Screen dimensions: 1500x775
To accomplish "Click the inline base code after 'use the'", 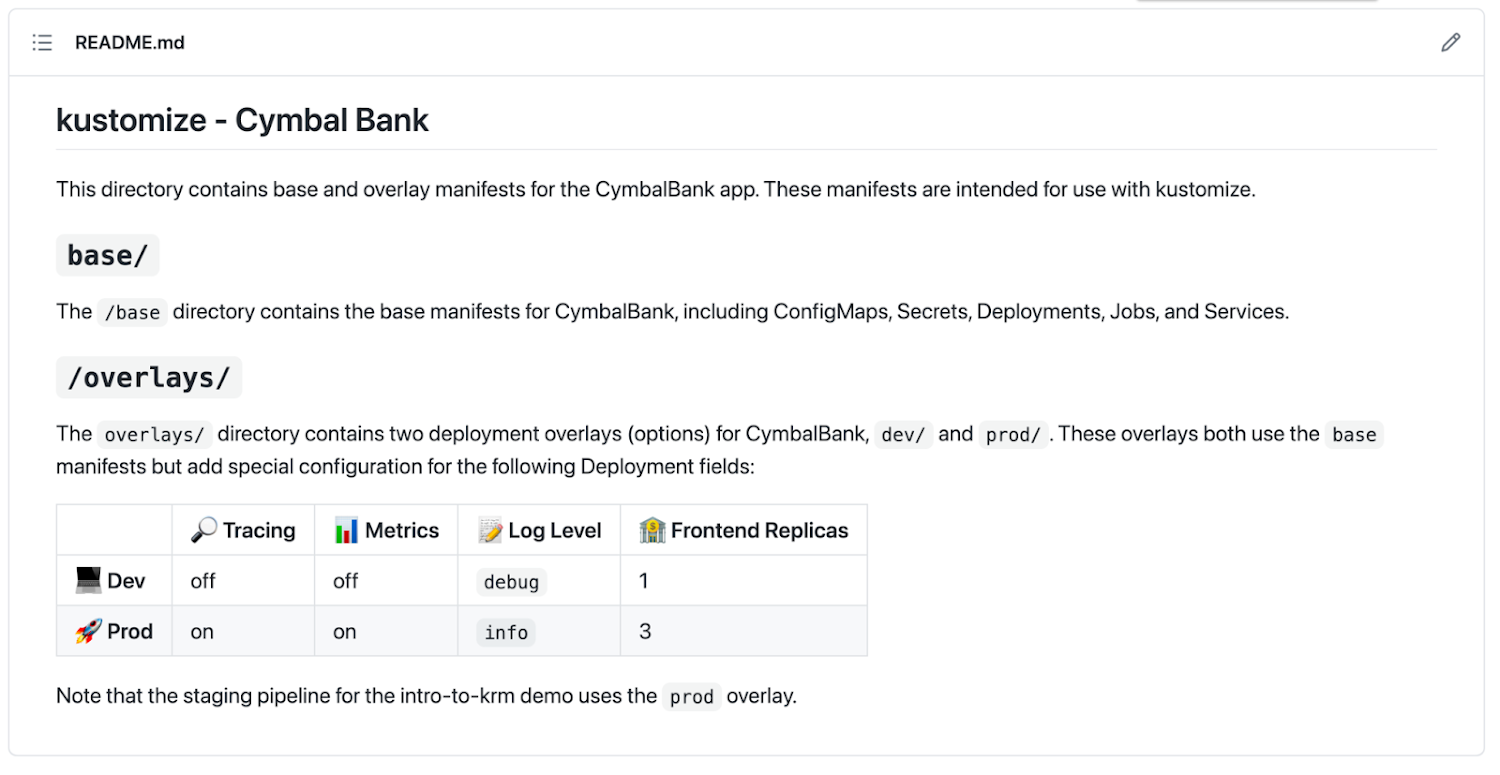I will coord(1354,434).
